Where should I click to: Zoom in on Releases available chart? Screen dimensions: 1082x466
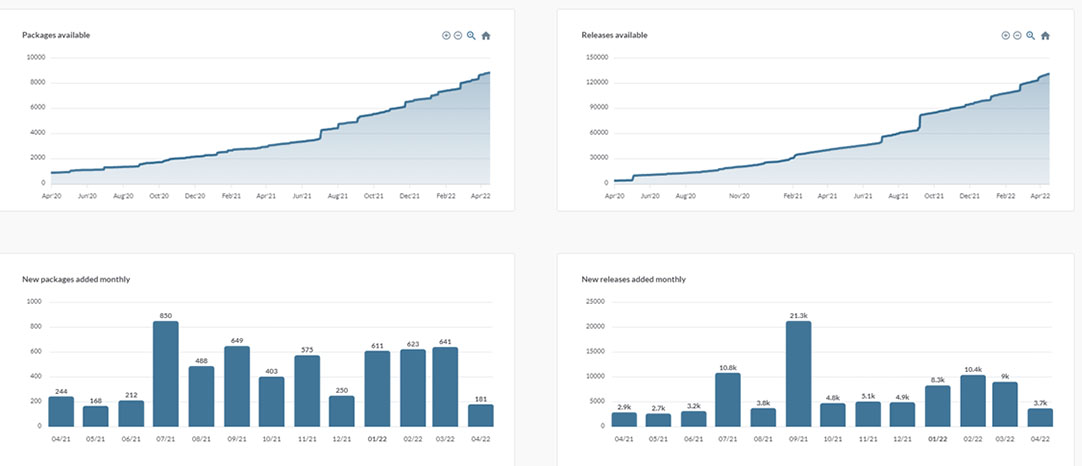click(x=1005, y=36)
